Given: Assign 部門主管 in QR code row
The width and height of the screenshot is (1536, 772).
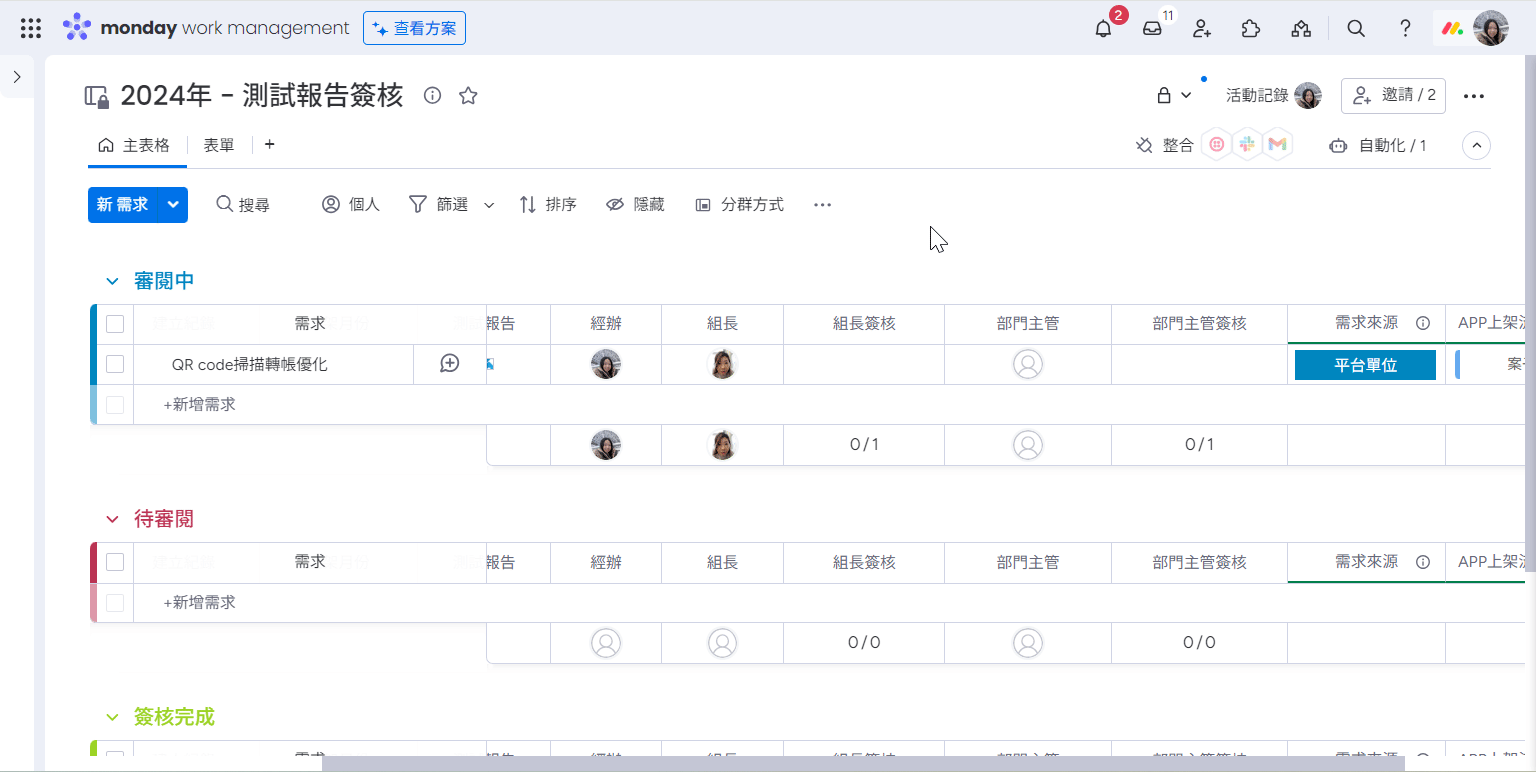Looking at the screenshot, I should pyautogui.click(x=1028, y=364).
